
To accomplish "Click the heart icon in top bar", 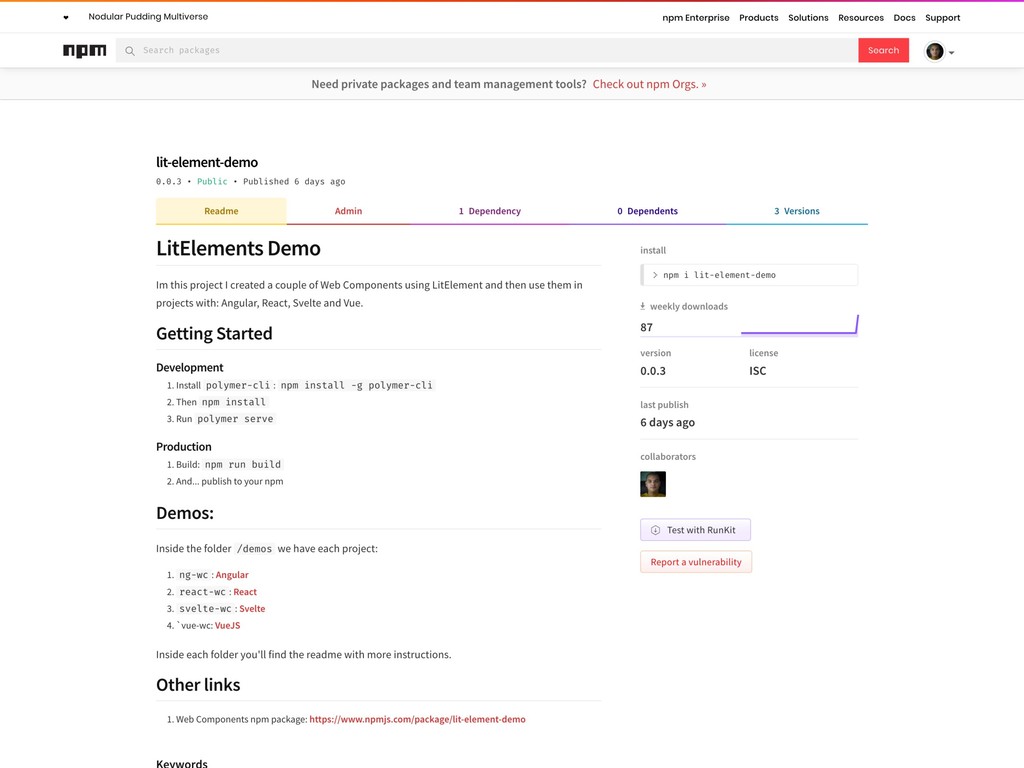I will [66, 18].
